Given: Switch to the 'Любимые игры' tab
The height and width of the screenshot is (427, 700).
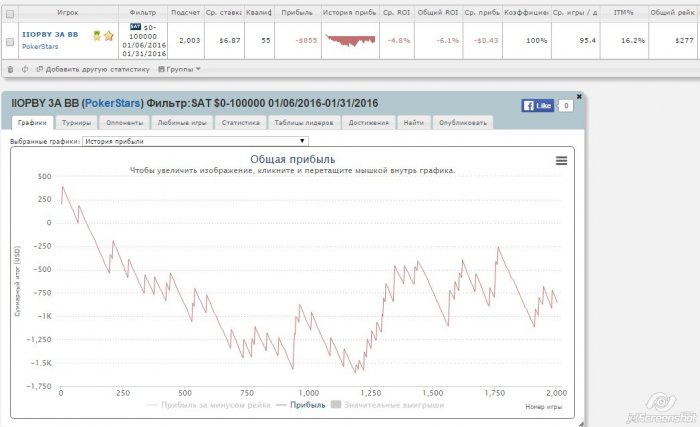Looking at the screenshot, I should [182, 122].
